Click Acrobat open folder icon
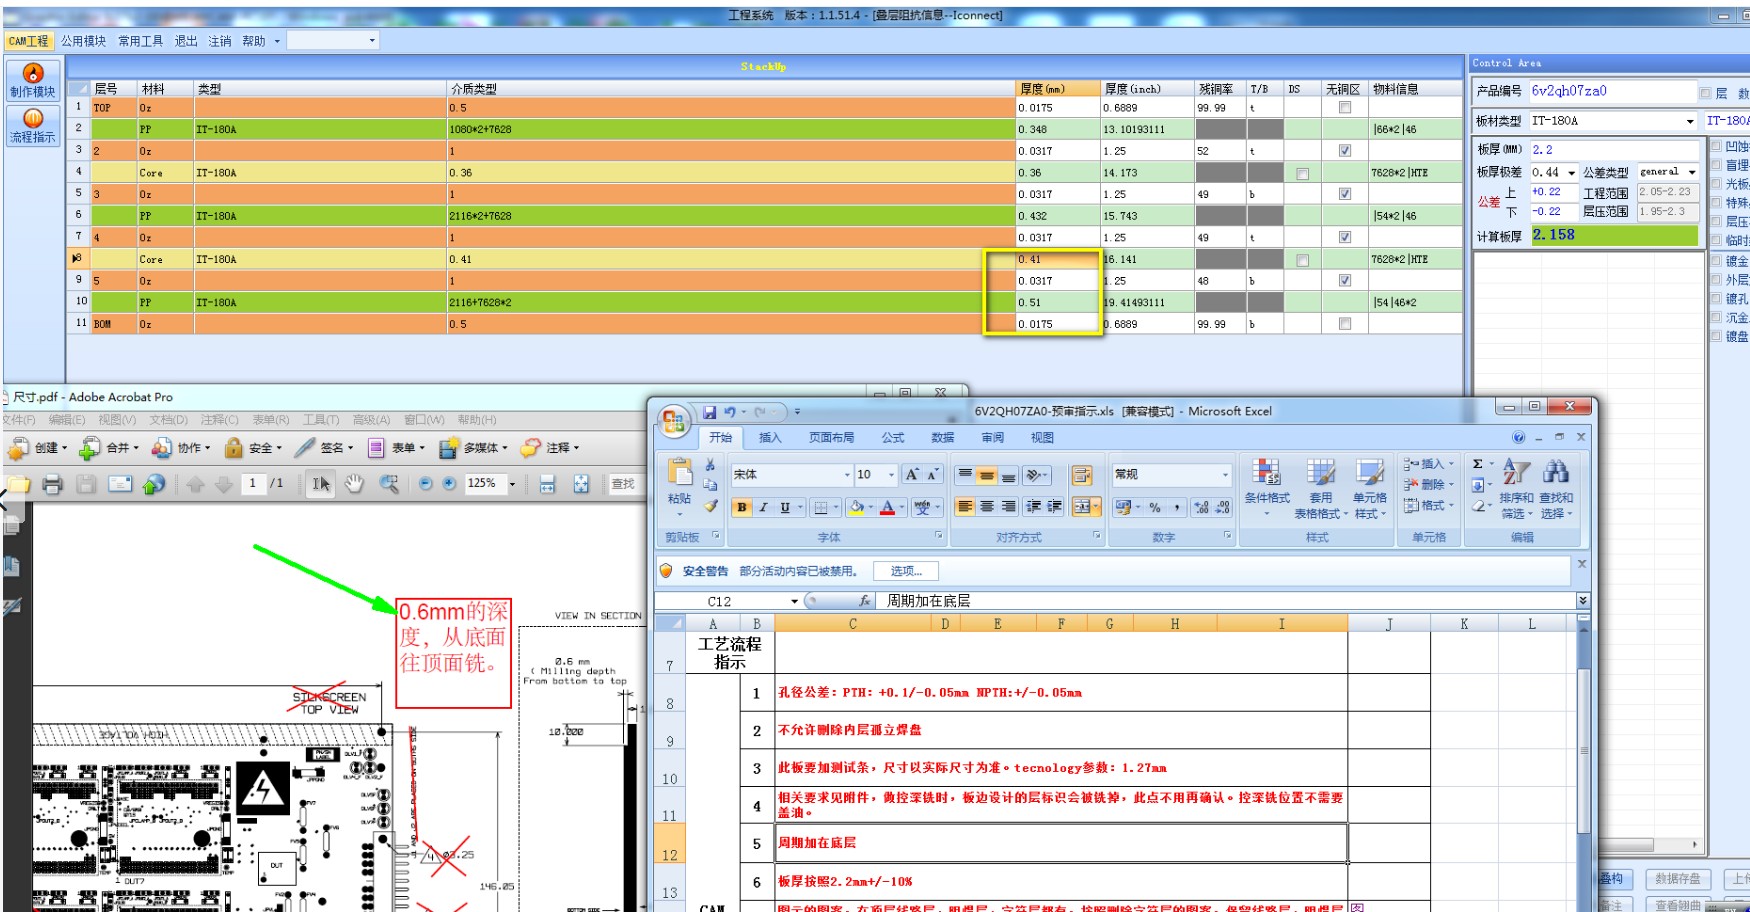Image resolution: width=1750 pixels, height=912 pixels. pyautogui.click(x=19, y=484)
